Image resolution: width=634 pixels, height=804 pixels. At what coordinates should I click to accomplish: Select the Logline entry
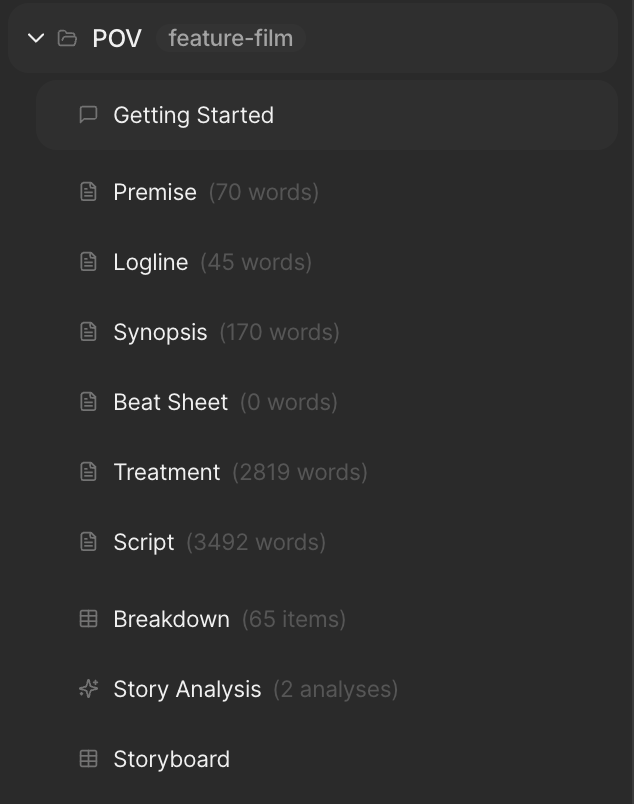pyautogui.click(x=151, y=262)
